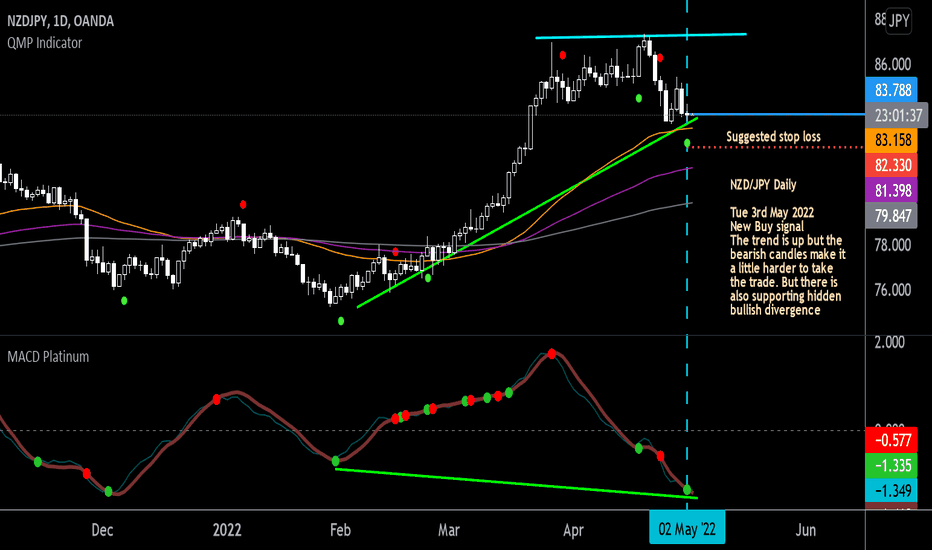Screen dimensions: 932x550
Task: Select the cyan horizontal resistance line at the top
Action: [x=641, y=36]
